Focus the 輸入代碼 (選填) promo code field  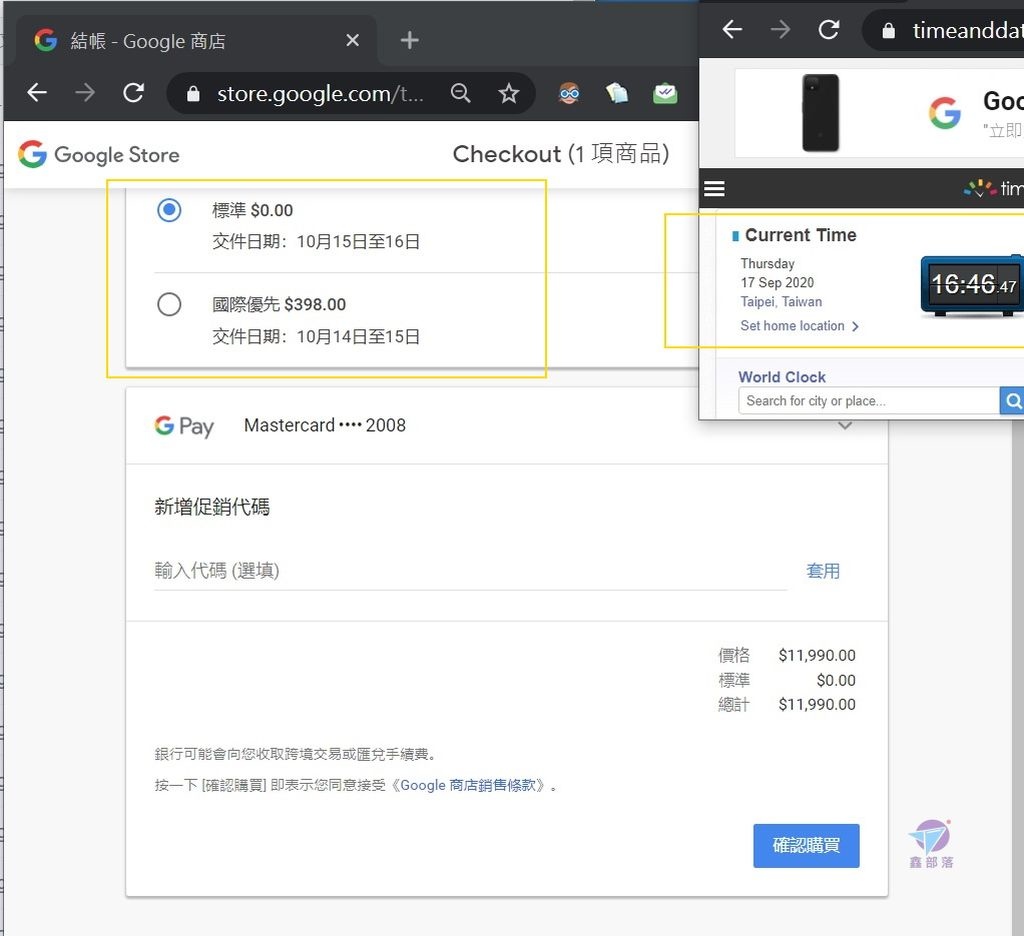tap(470, 571)
